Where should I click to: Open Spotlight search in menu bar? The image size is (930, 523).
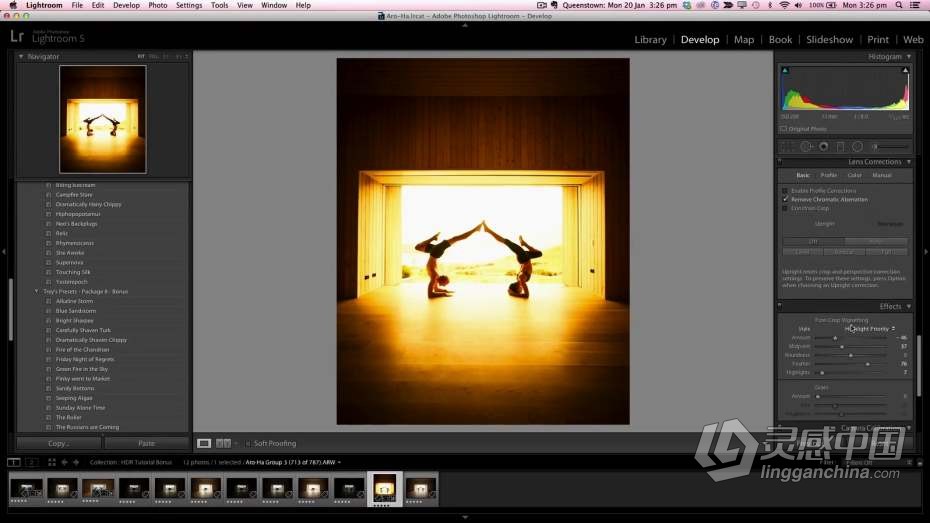click(899, 5)
